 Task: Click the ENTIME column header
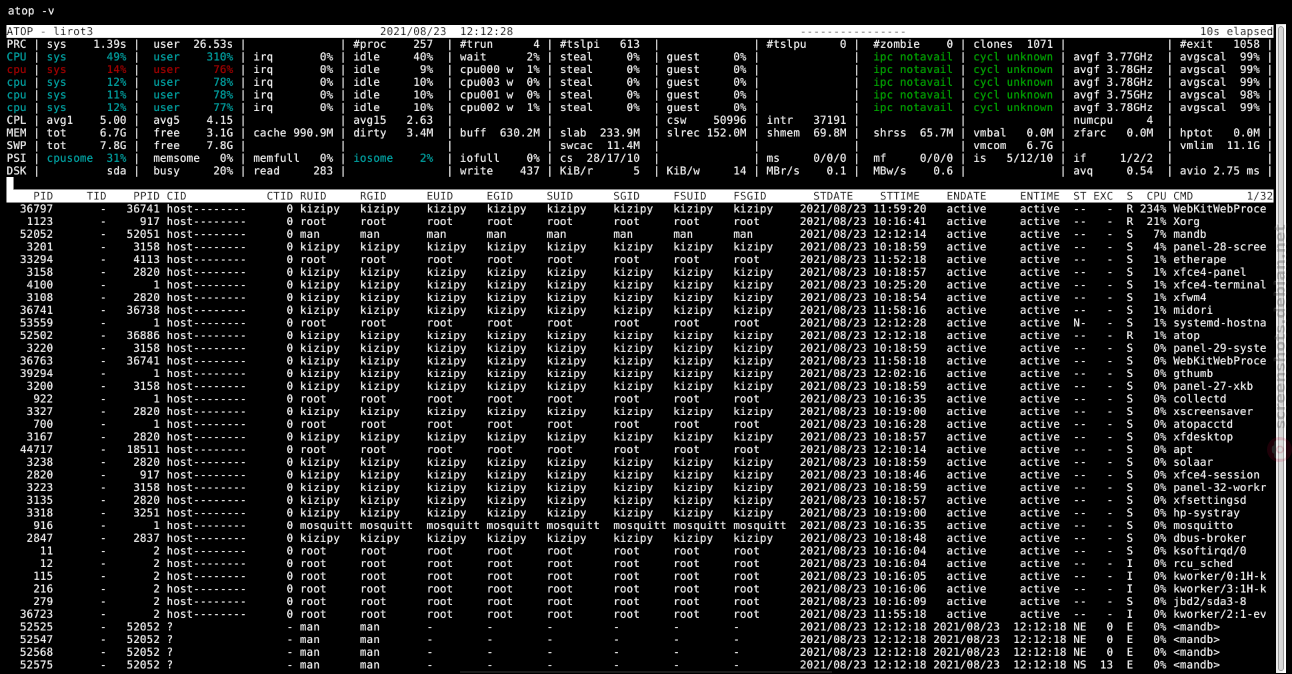pyautogui.click(x=1040, y=196)
